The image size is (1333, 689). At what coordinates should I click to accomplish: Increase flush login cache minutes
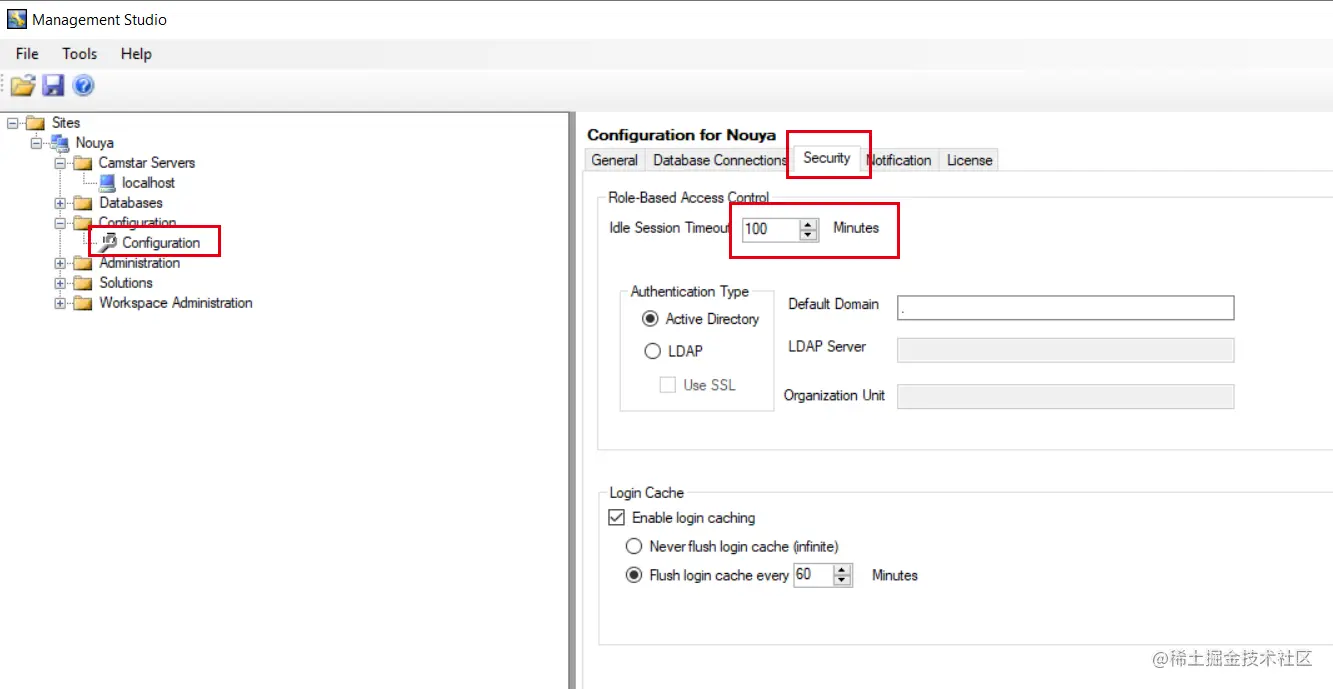pyautogui.click(x=842, y=570)
